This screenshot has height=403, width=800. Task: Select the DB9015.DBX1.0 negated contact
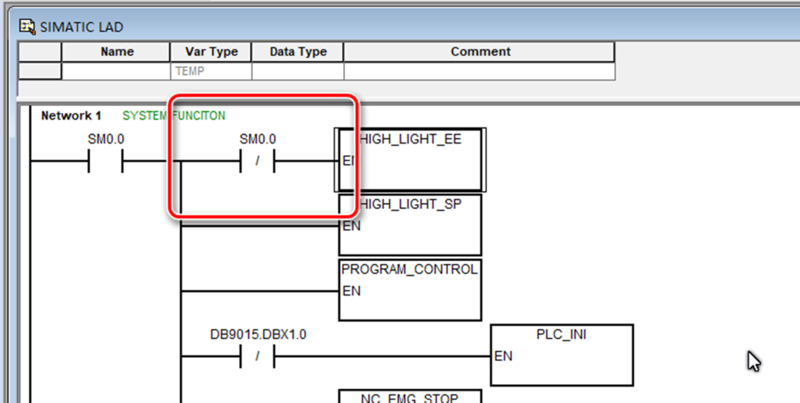pyautogui.click(x=258, y=356)
